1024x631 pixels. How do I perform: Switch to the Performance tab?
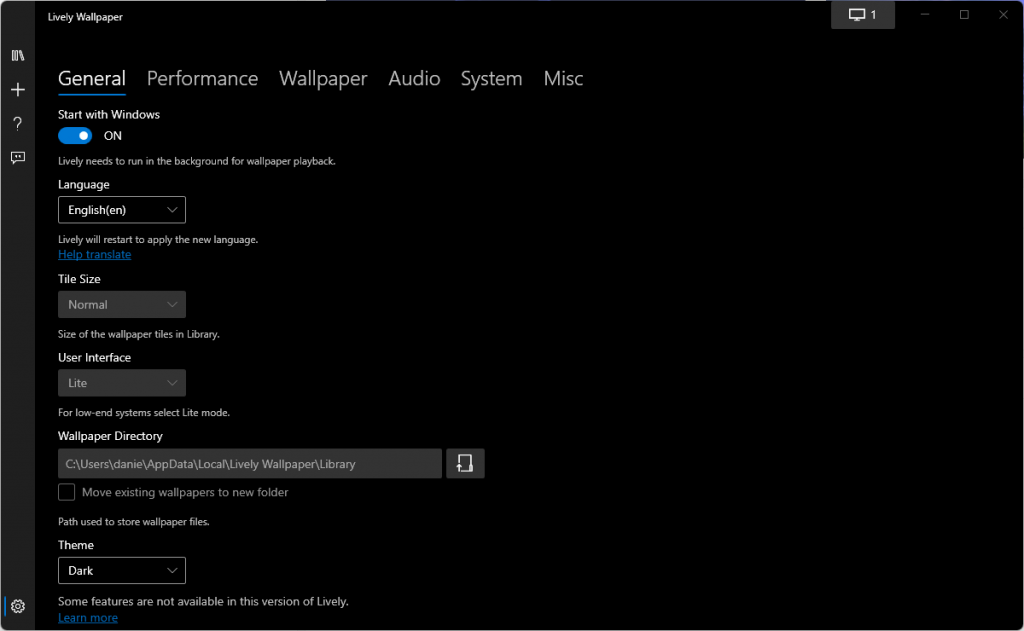pos(202,78)
